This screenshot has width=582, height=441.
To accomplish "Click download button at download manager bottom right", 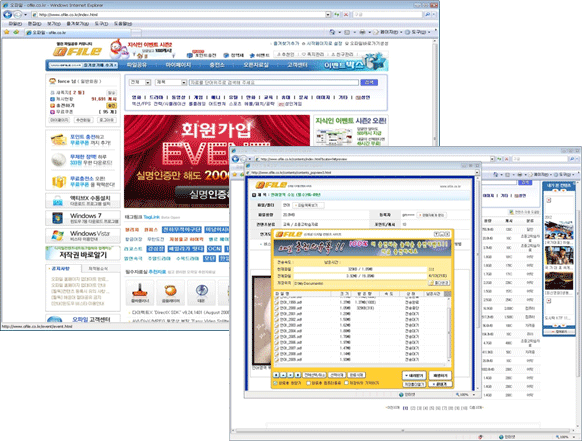I will click(414, 375).
